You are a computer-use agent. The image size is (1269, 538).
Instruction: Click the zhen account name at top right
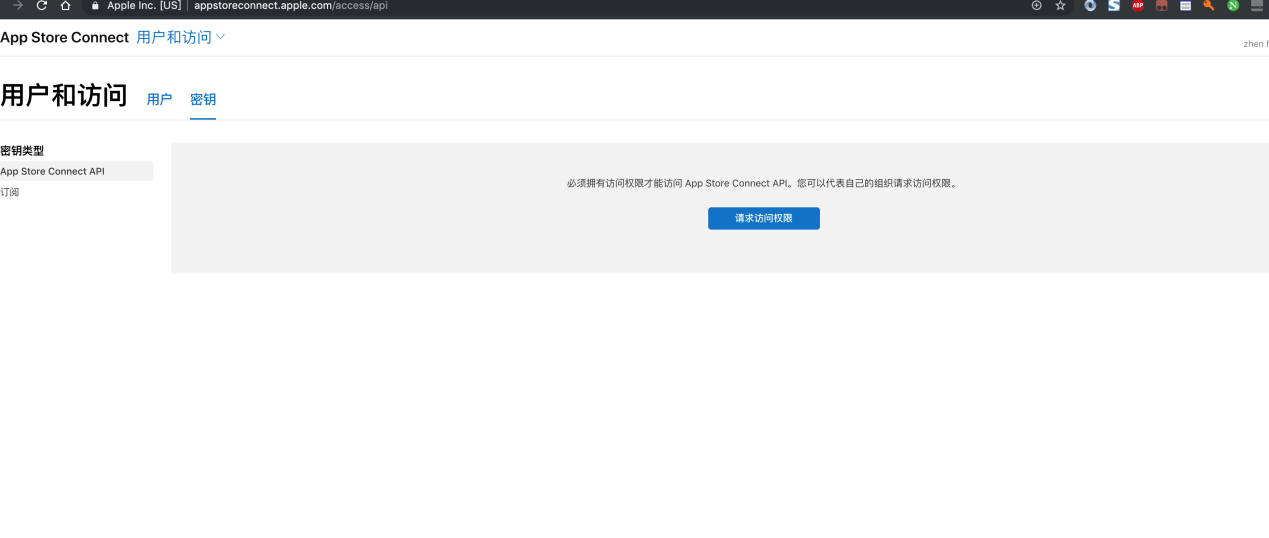click(1256, 44)
